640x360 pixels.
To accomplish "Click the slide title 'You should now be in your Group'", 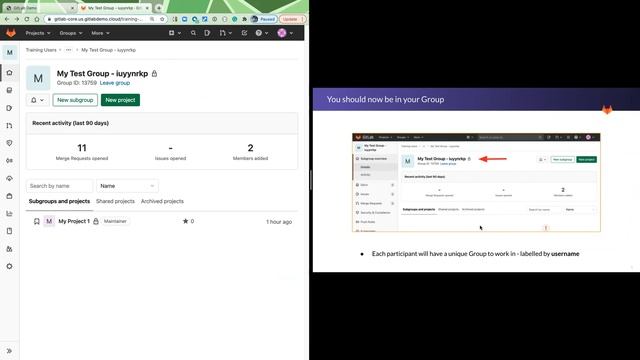I will click(x=385, y=99).
